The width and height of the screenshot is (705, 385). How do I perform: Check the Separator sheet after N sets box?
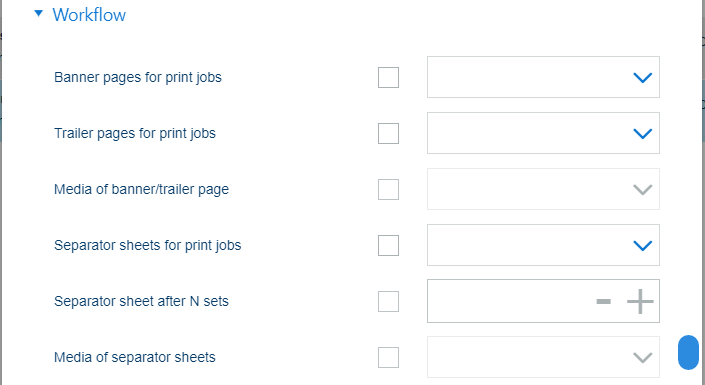click(x=388, y=301)
